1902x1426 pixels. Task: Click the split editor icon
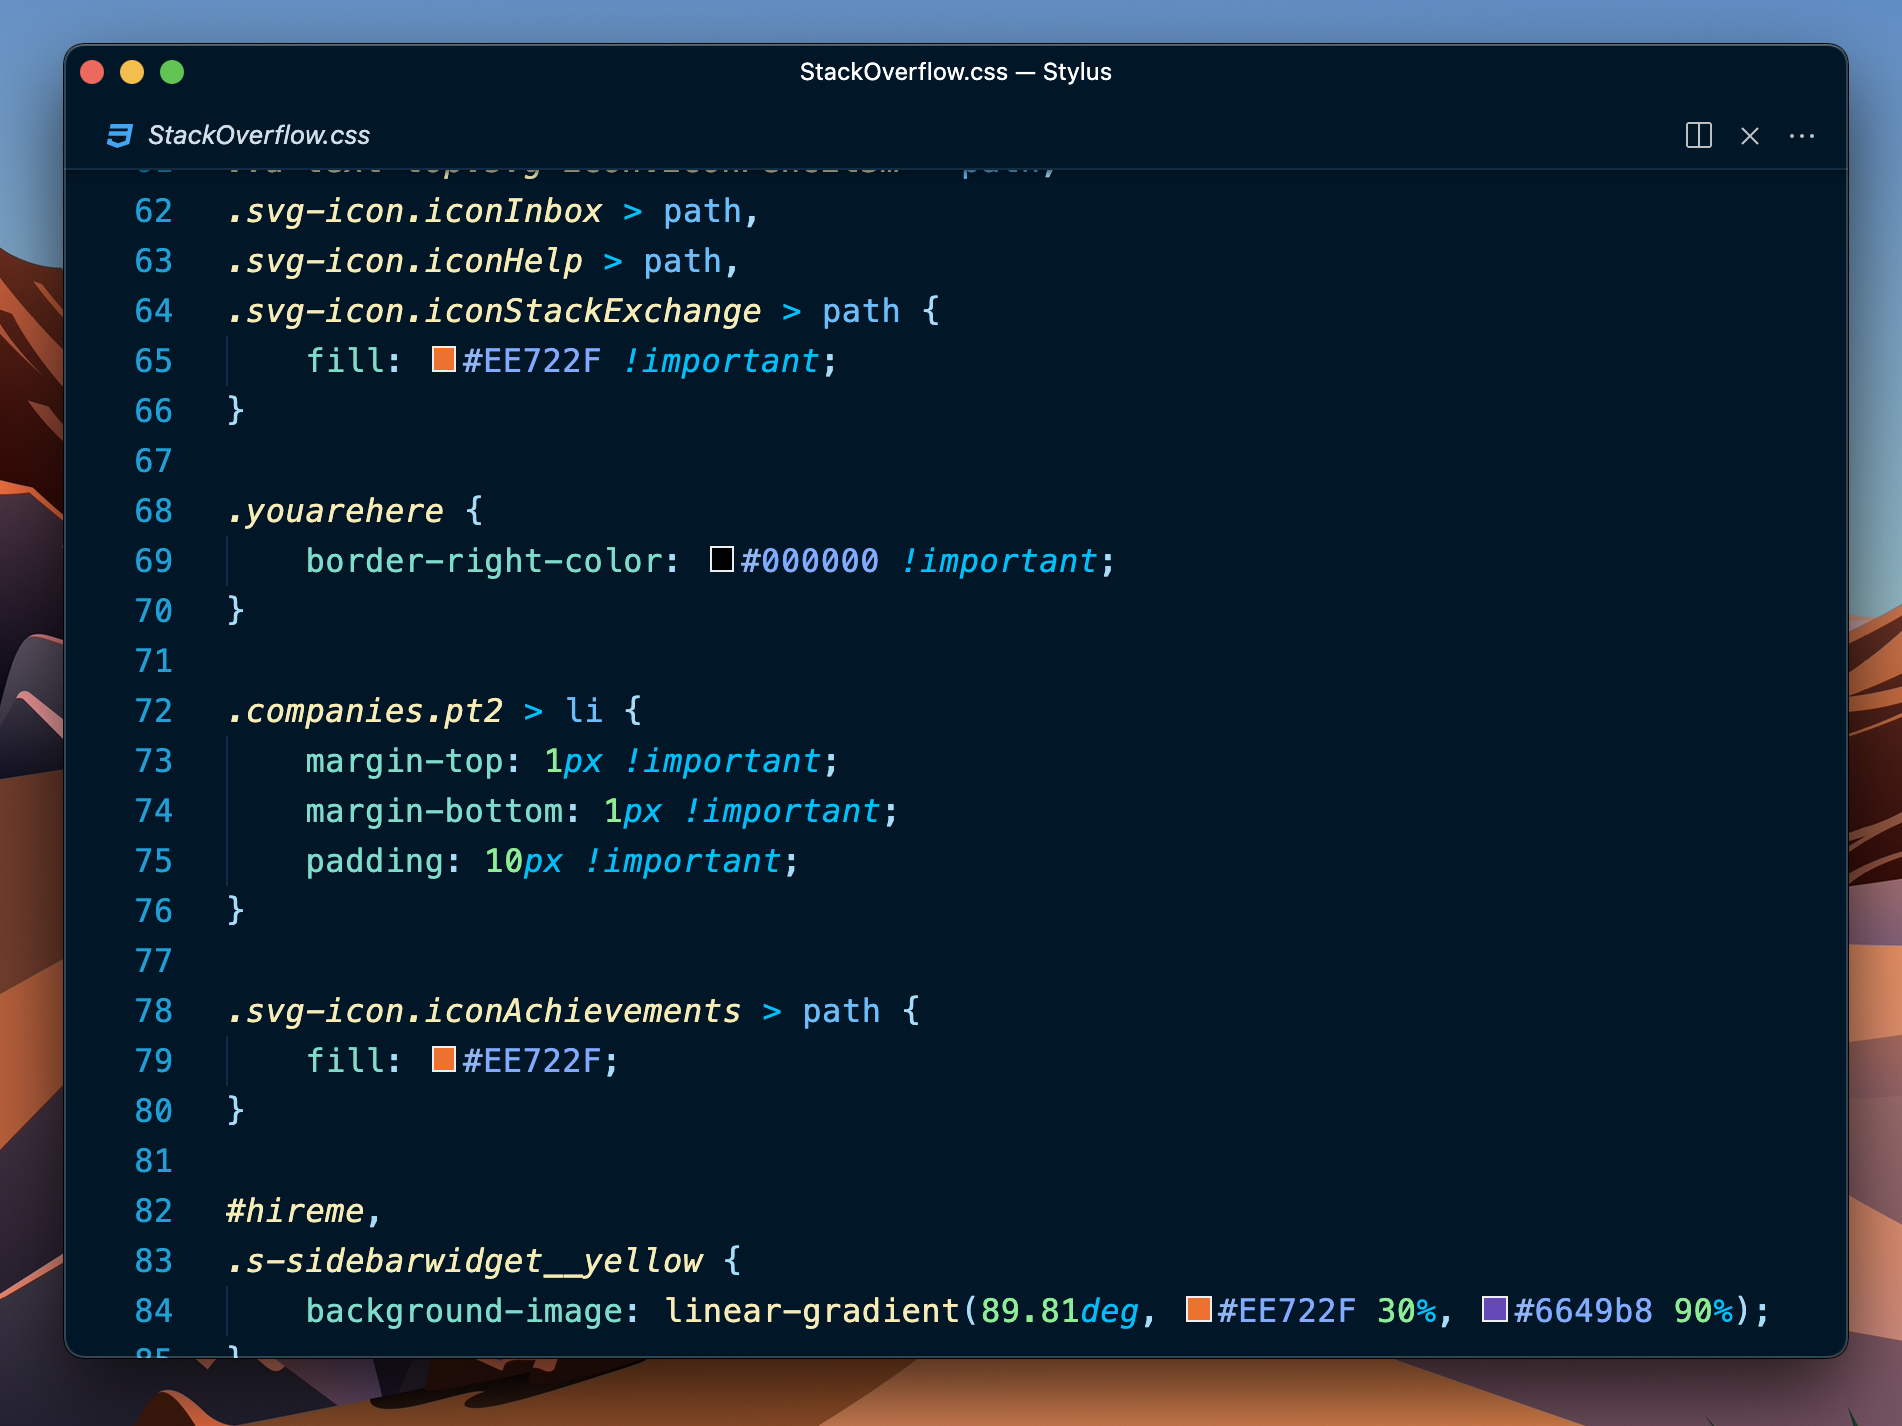[1698, 135]
